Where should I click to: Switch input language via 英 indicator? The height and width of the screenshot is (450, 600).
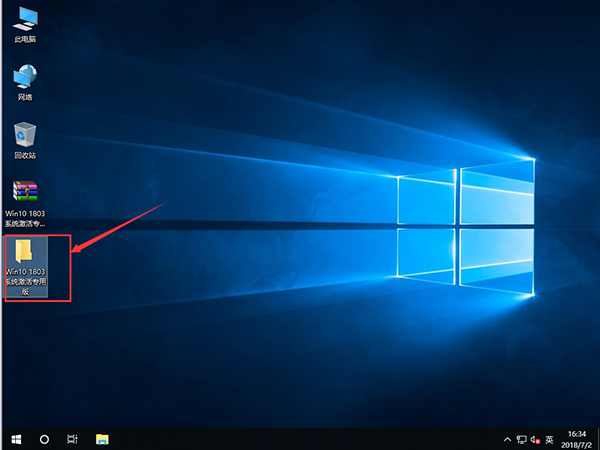549,439
